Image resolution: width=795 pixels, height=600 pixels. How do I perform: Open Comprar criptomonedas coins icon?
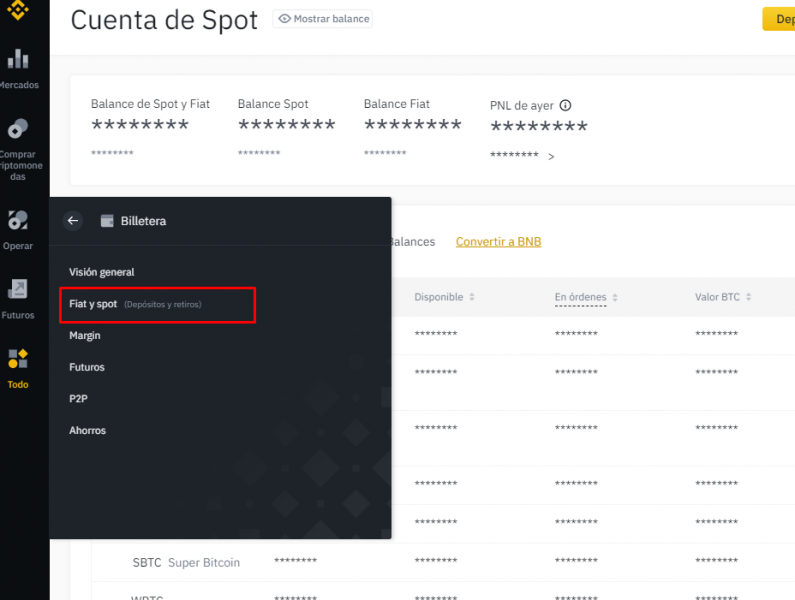(x=18, y=128)
